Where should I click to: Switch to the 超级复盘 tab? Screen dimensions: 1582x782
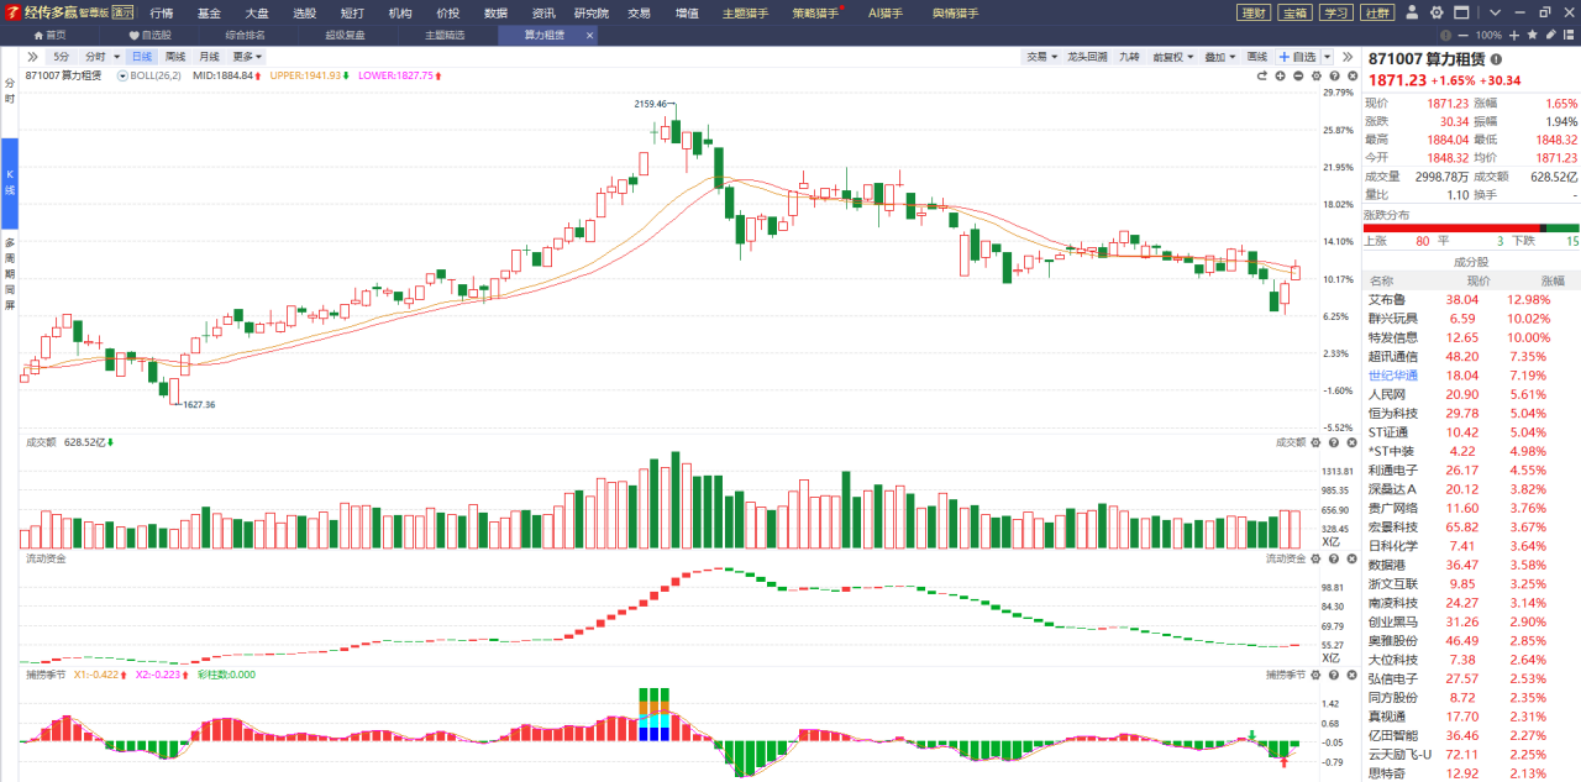point(345,35)
